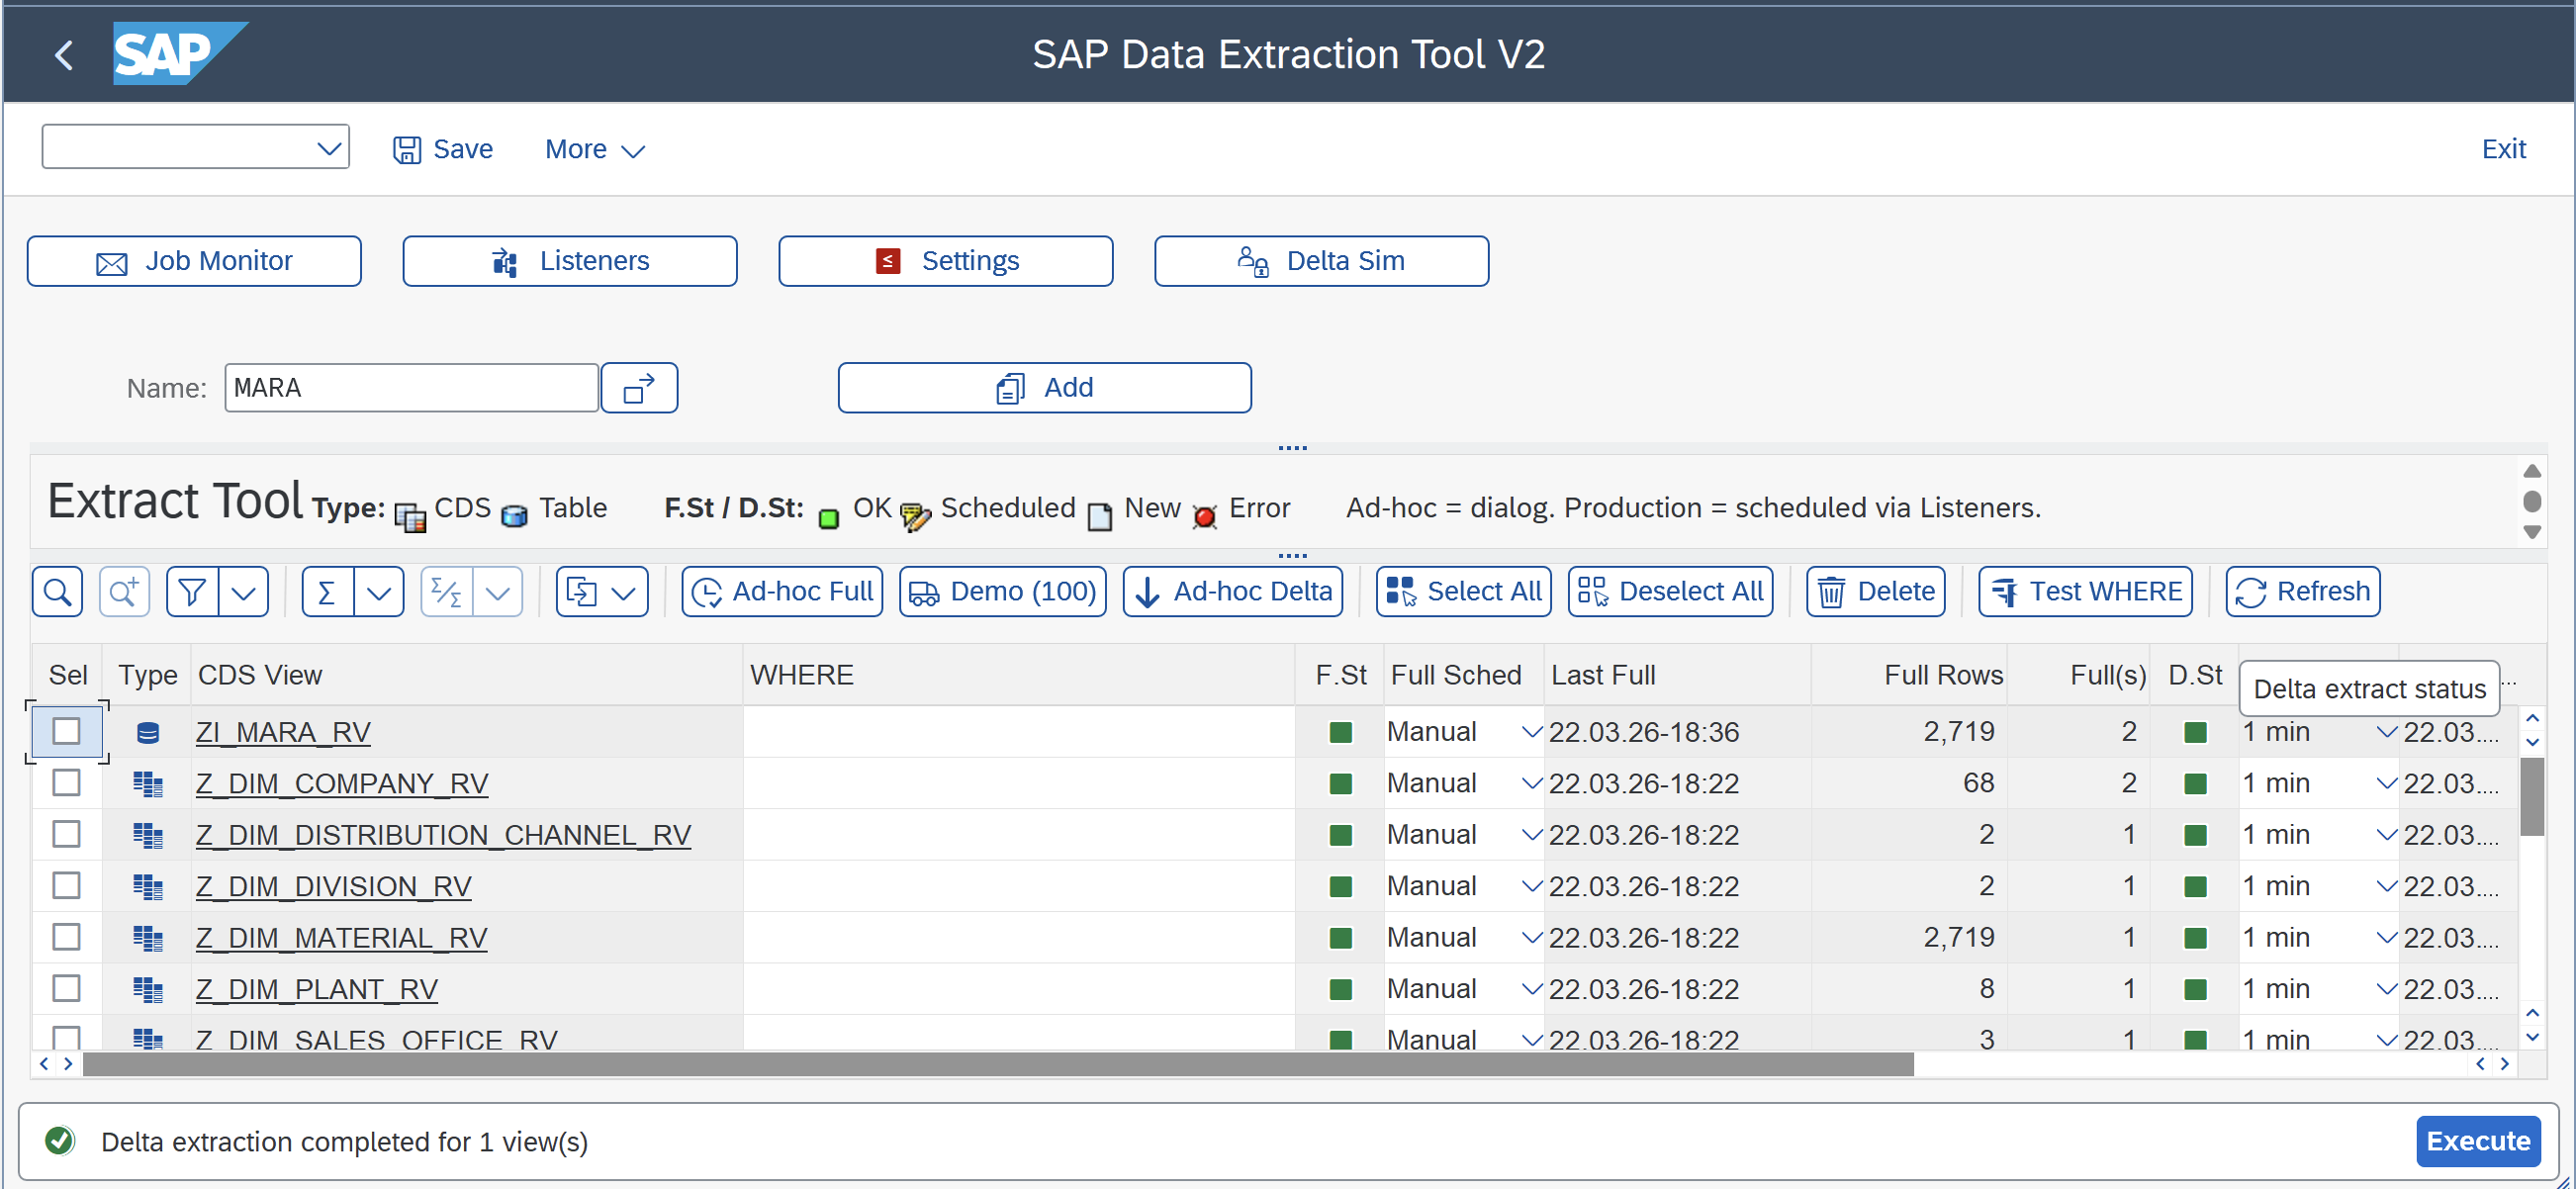Click into the Name input field
Screen dimensions: 2576x1189
411,388
